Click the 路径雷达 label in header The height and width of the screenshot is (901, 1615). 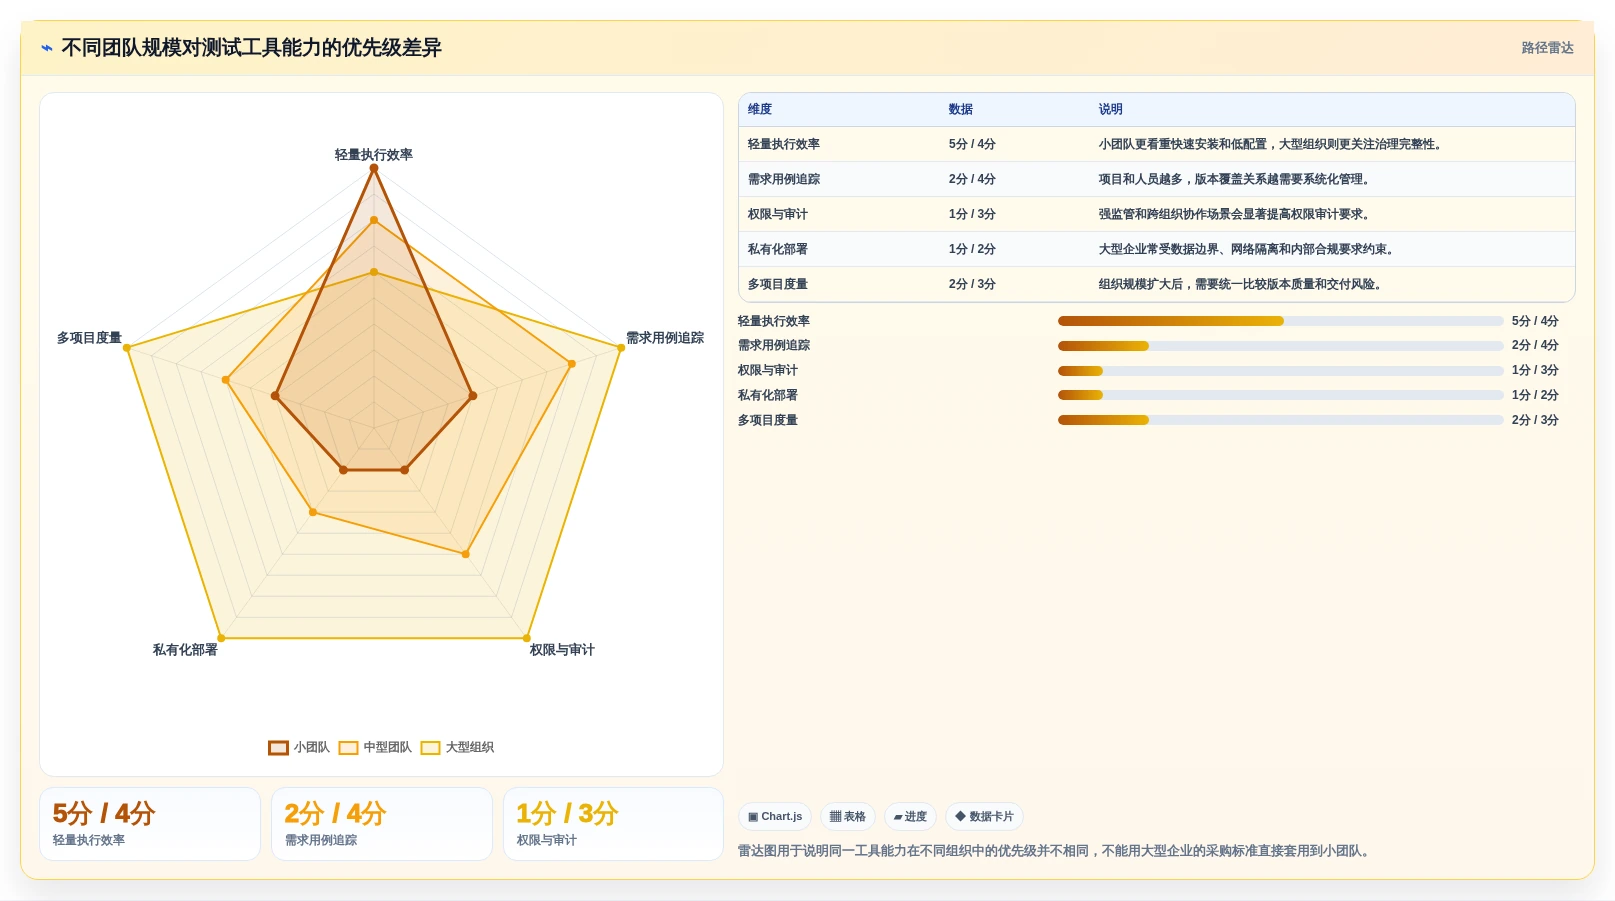click(x=1547, y=48)
